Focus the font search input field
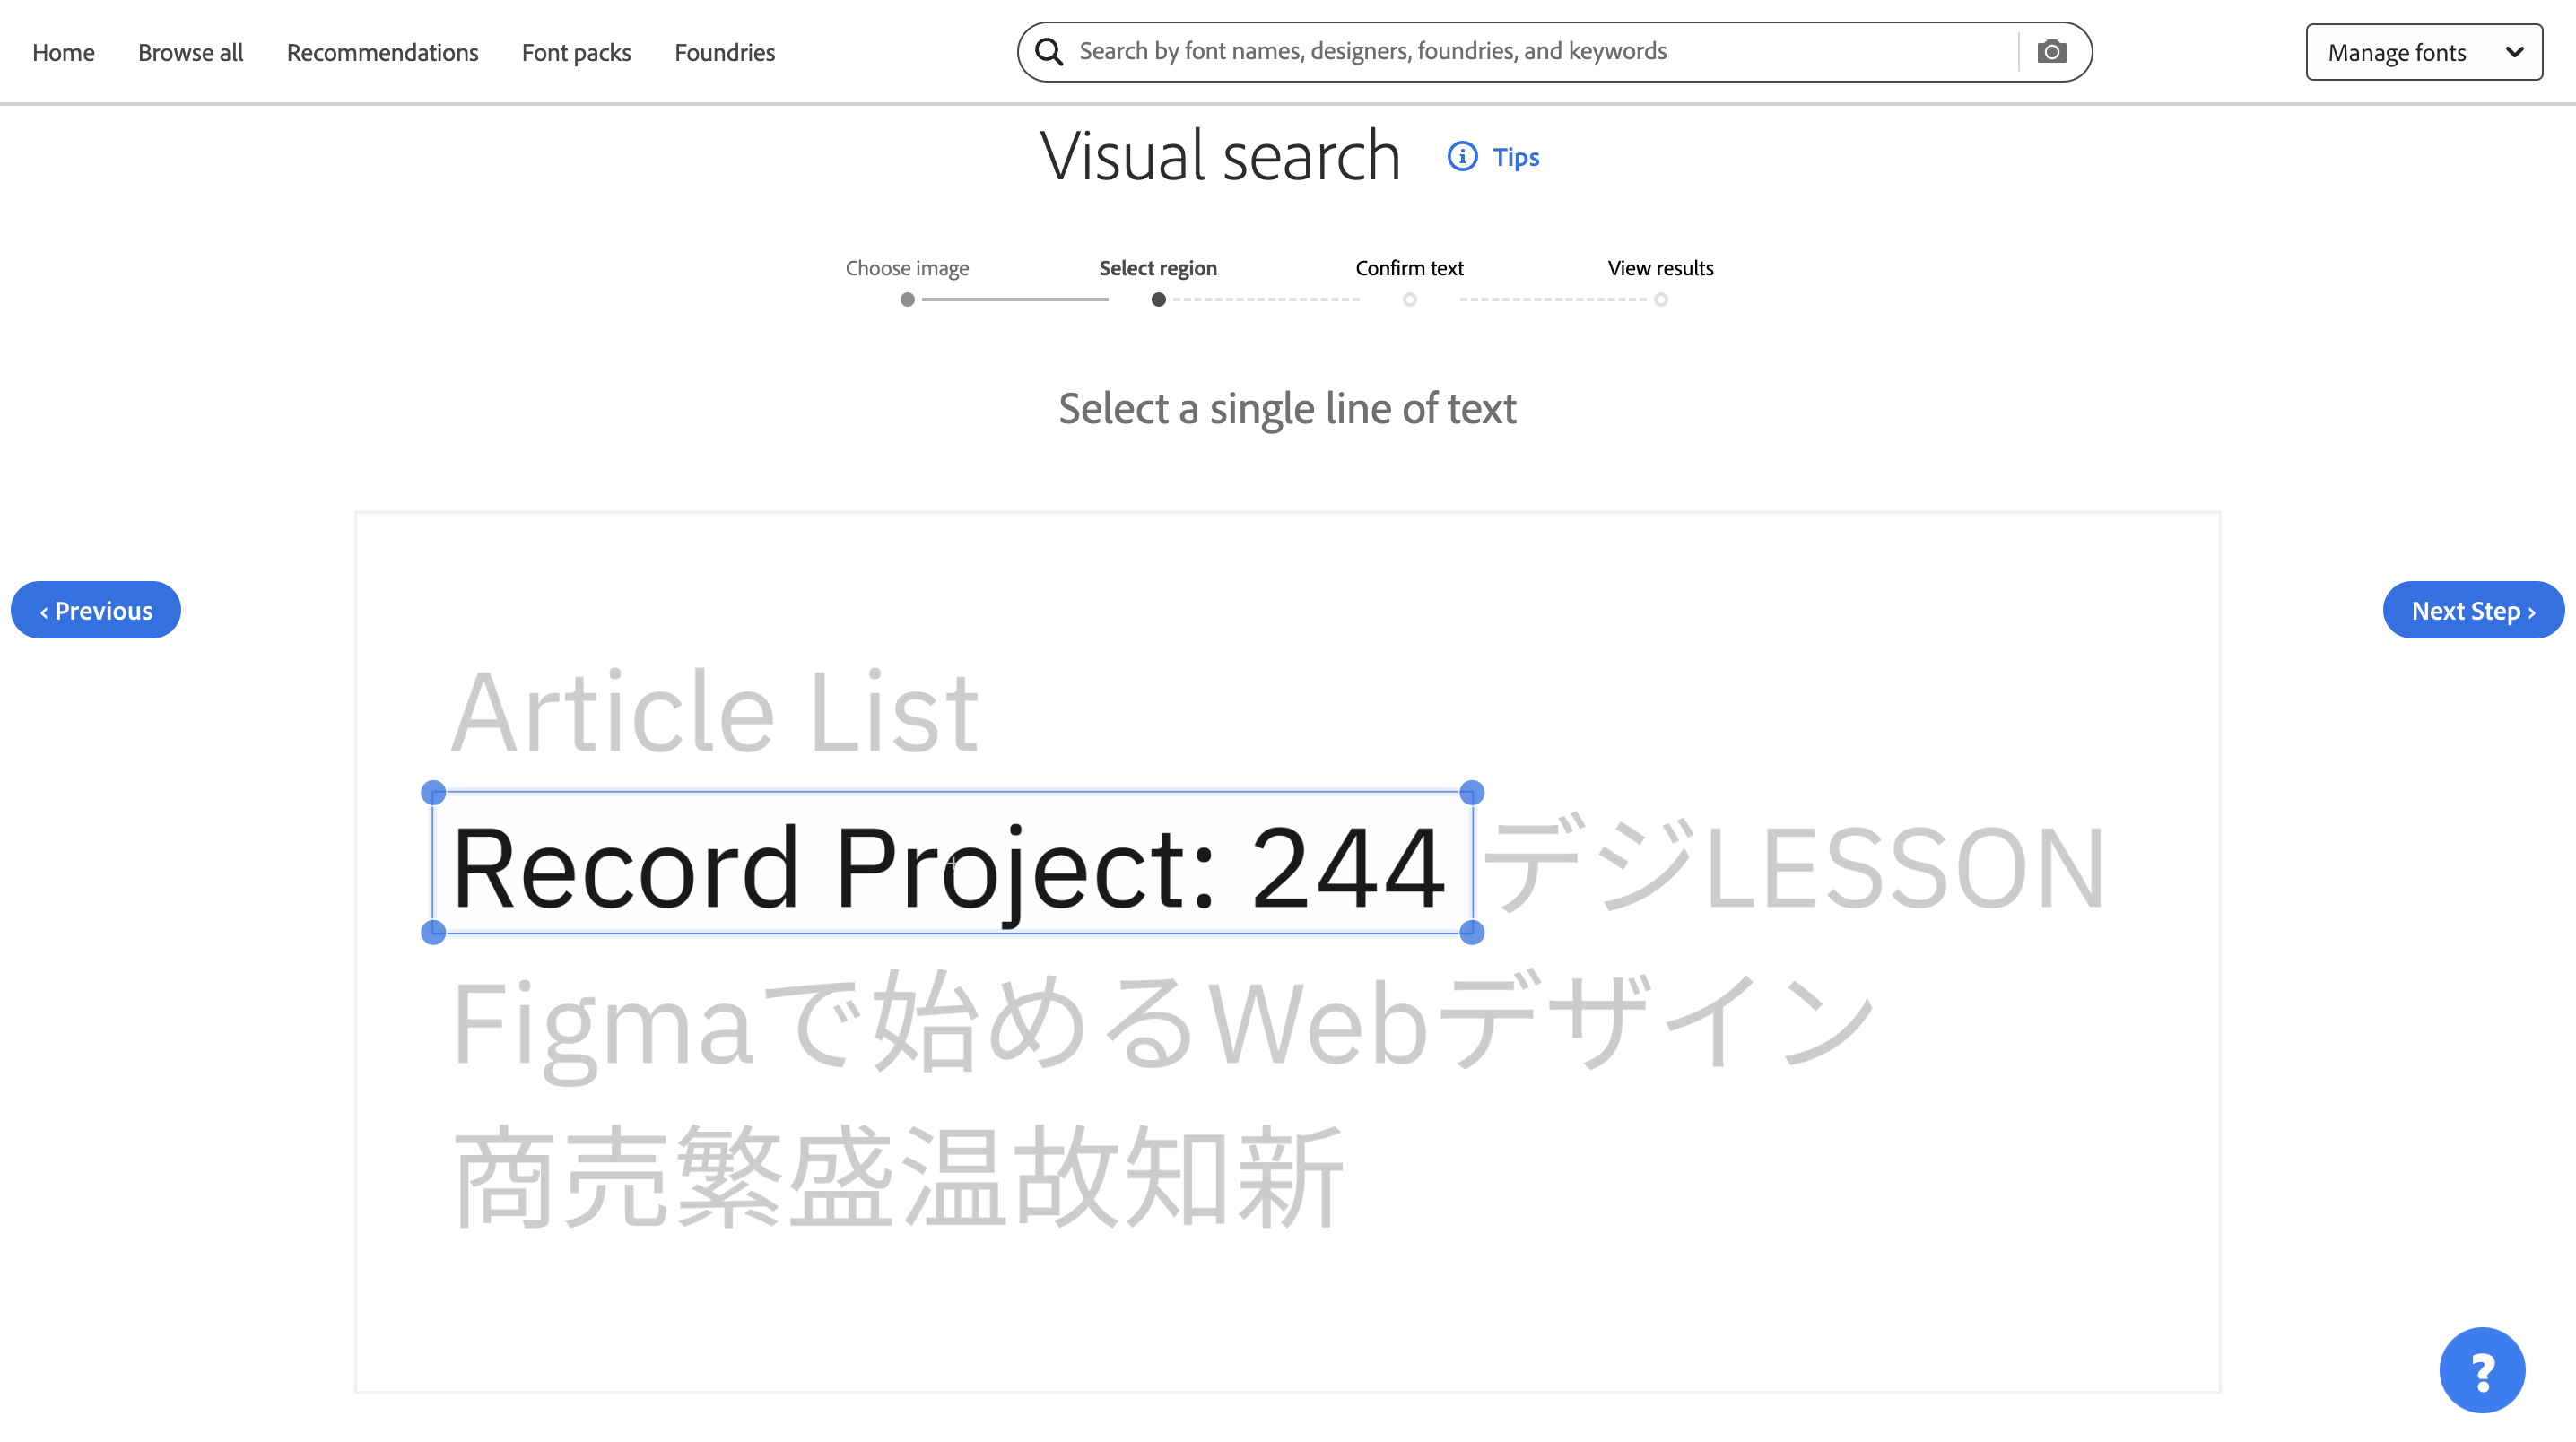Viewport: 2576px width, 1442px height. tap(1540, 52)
